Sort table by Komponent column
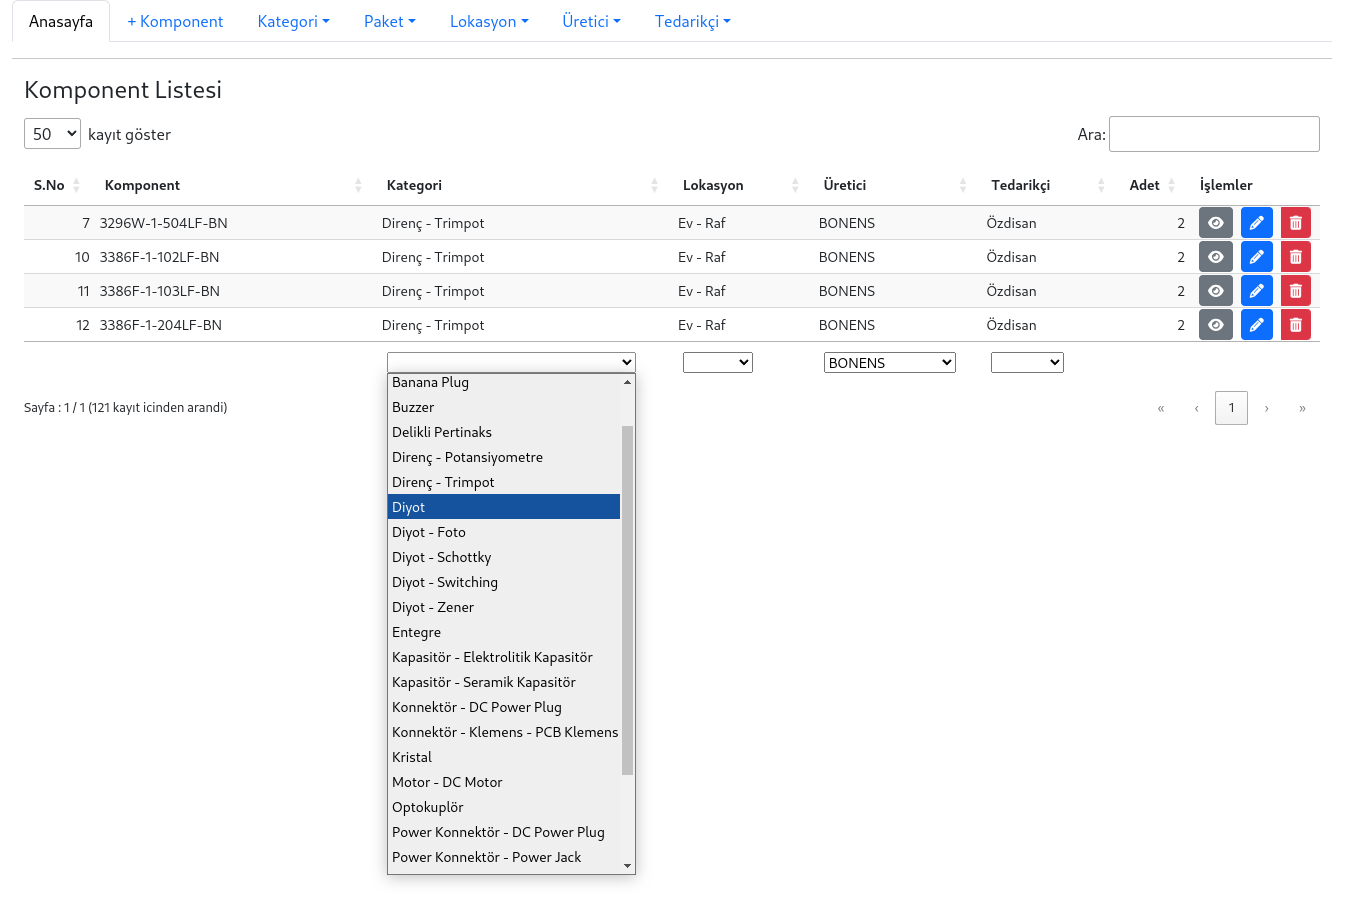The width and height of the screenshot is (1361, 923). click(233, 185)
